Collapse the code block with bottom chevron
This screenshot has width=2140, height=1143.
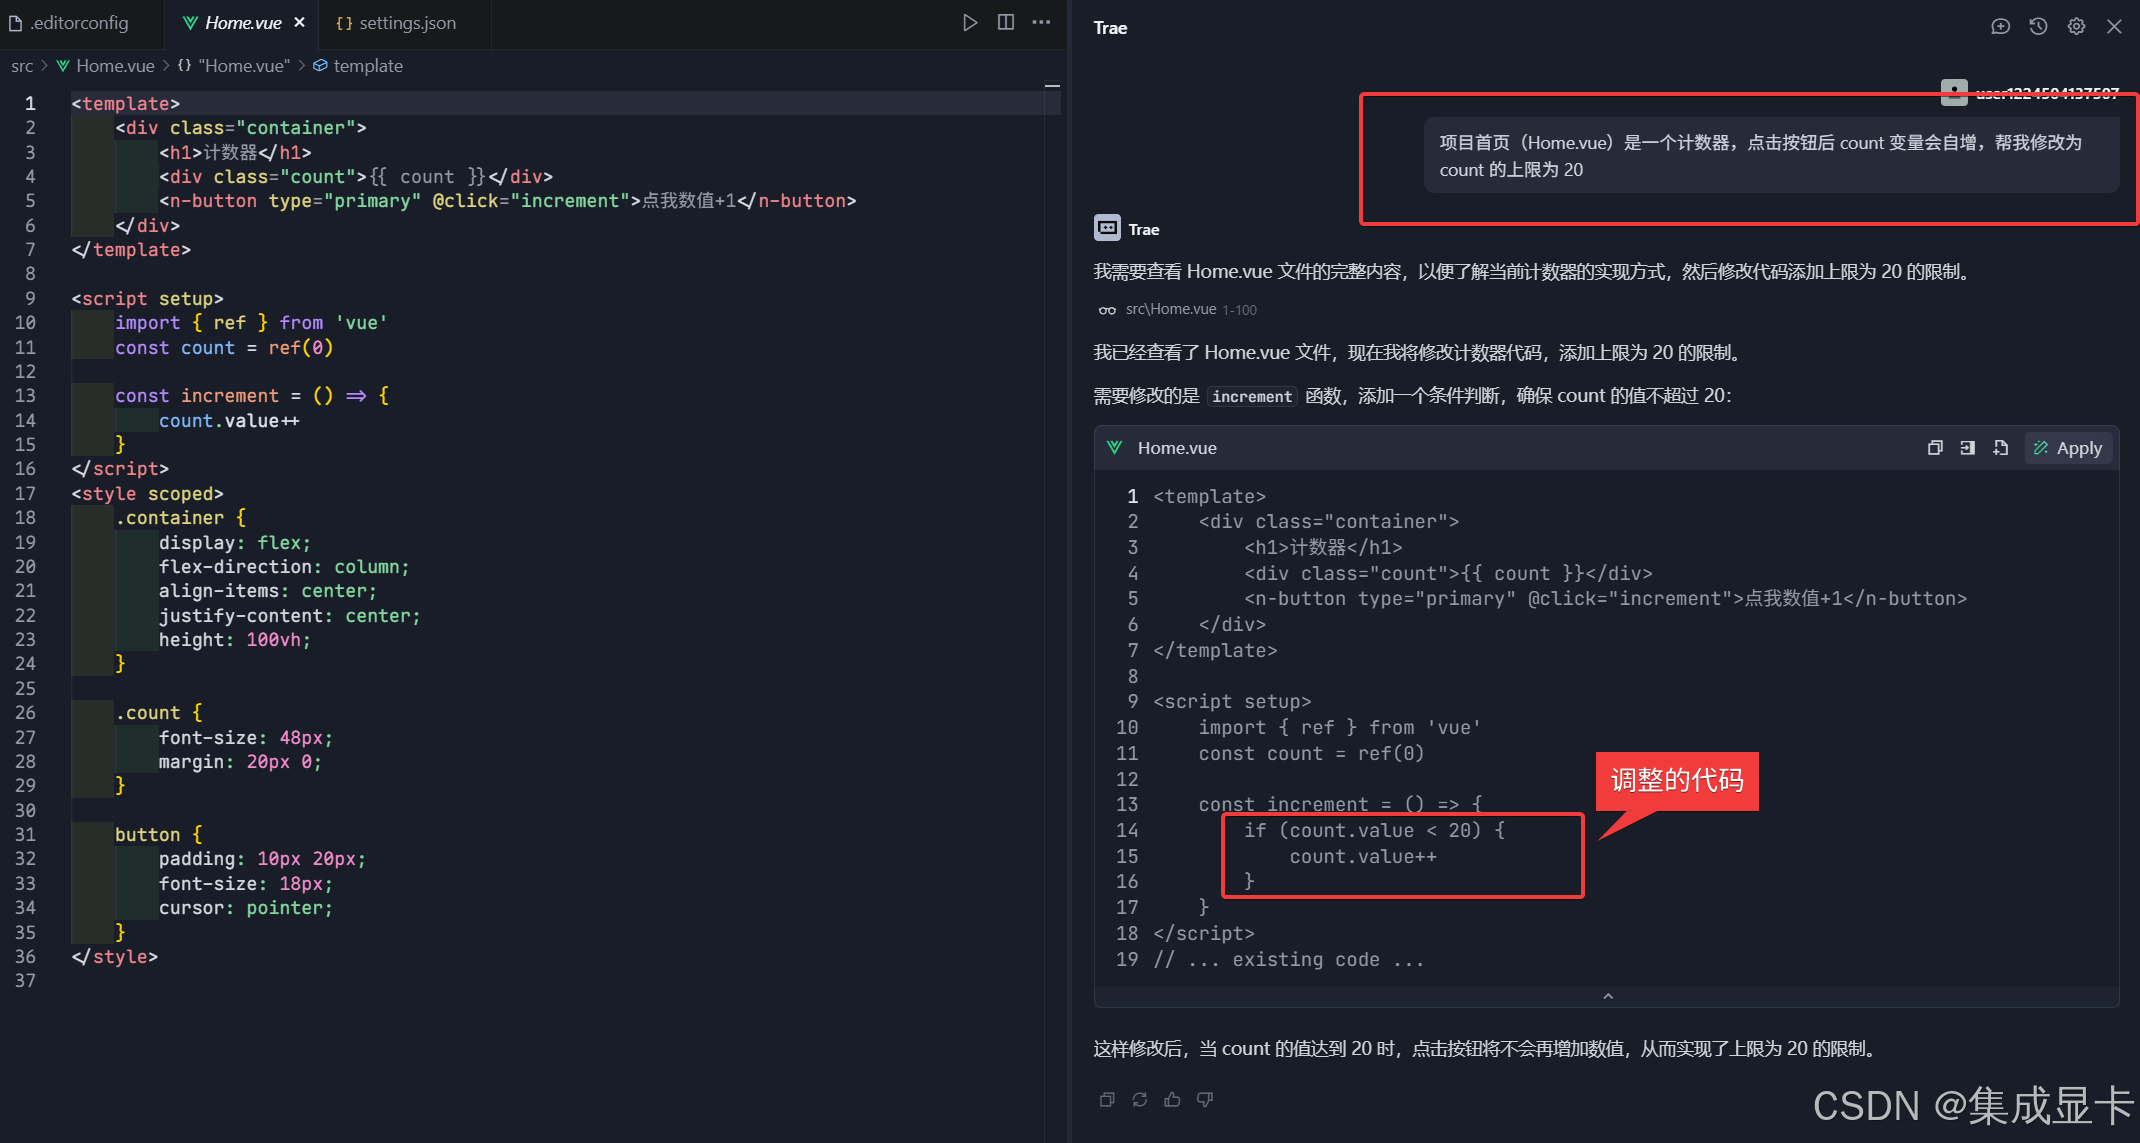(1607, 996)
